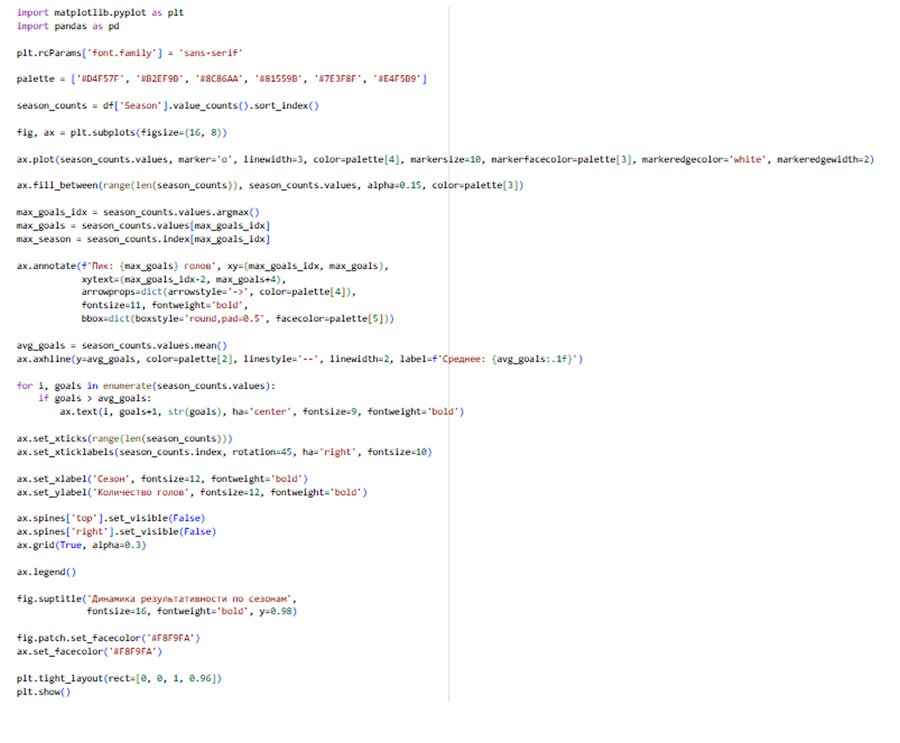The height and width of the screenshot is (743, 900).
Task: Click the "fontsize=16, fontweight='bold', y=0.98" line
Action: click(192, 612)
